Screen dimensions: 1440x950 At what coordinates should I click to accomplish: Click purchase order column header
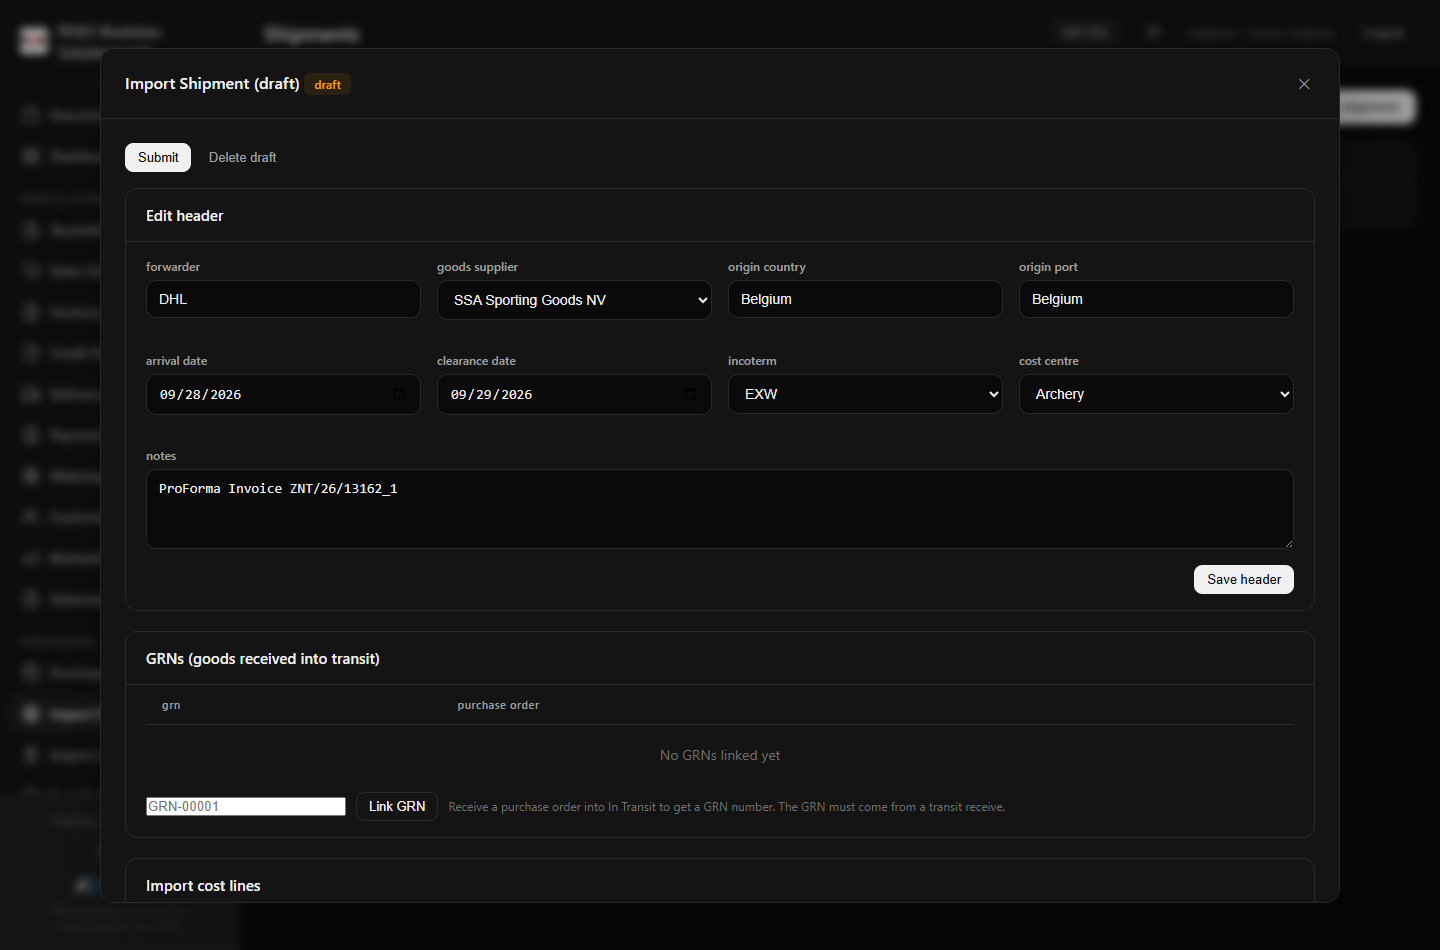[498, 705]
